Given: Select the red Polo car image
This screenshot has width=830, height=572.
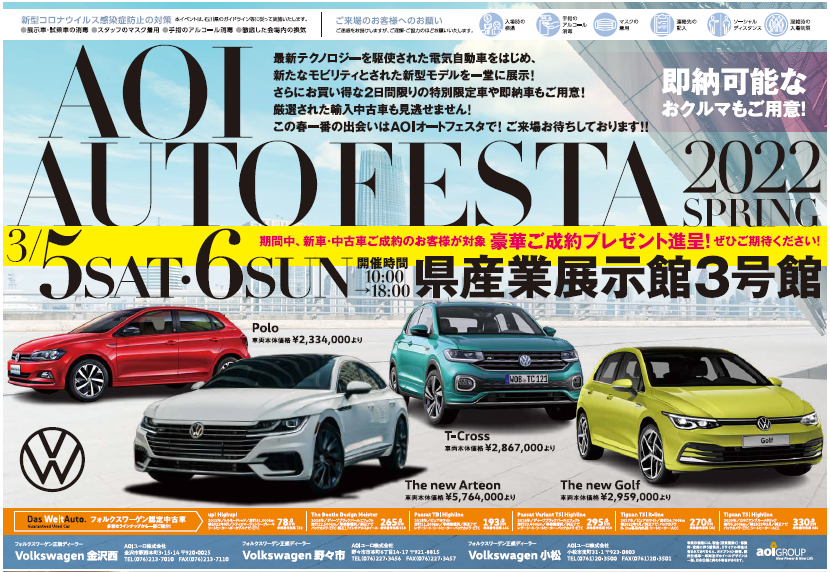Looking at the screenshot, I should coord(128,352).
